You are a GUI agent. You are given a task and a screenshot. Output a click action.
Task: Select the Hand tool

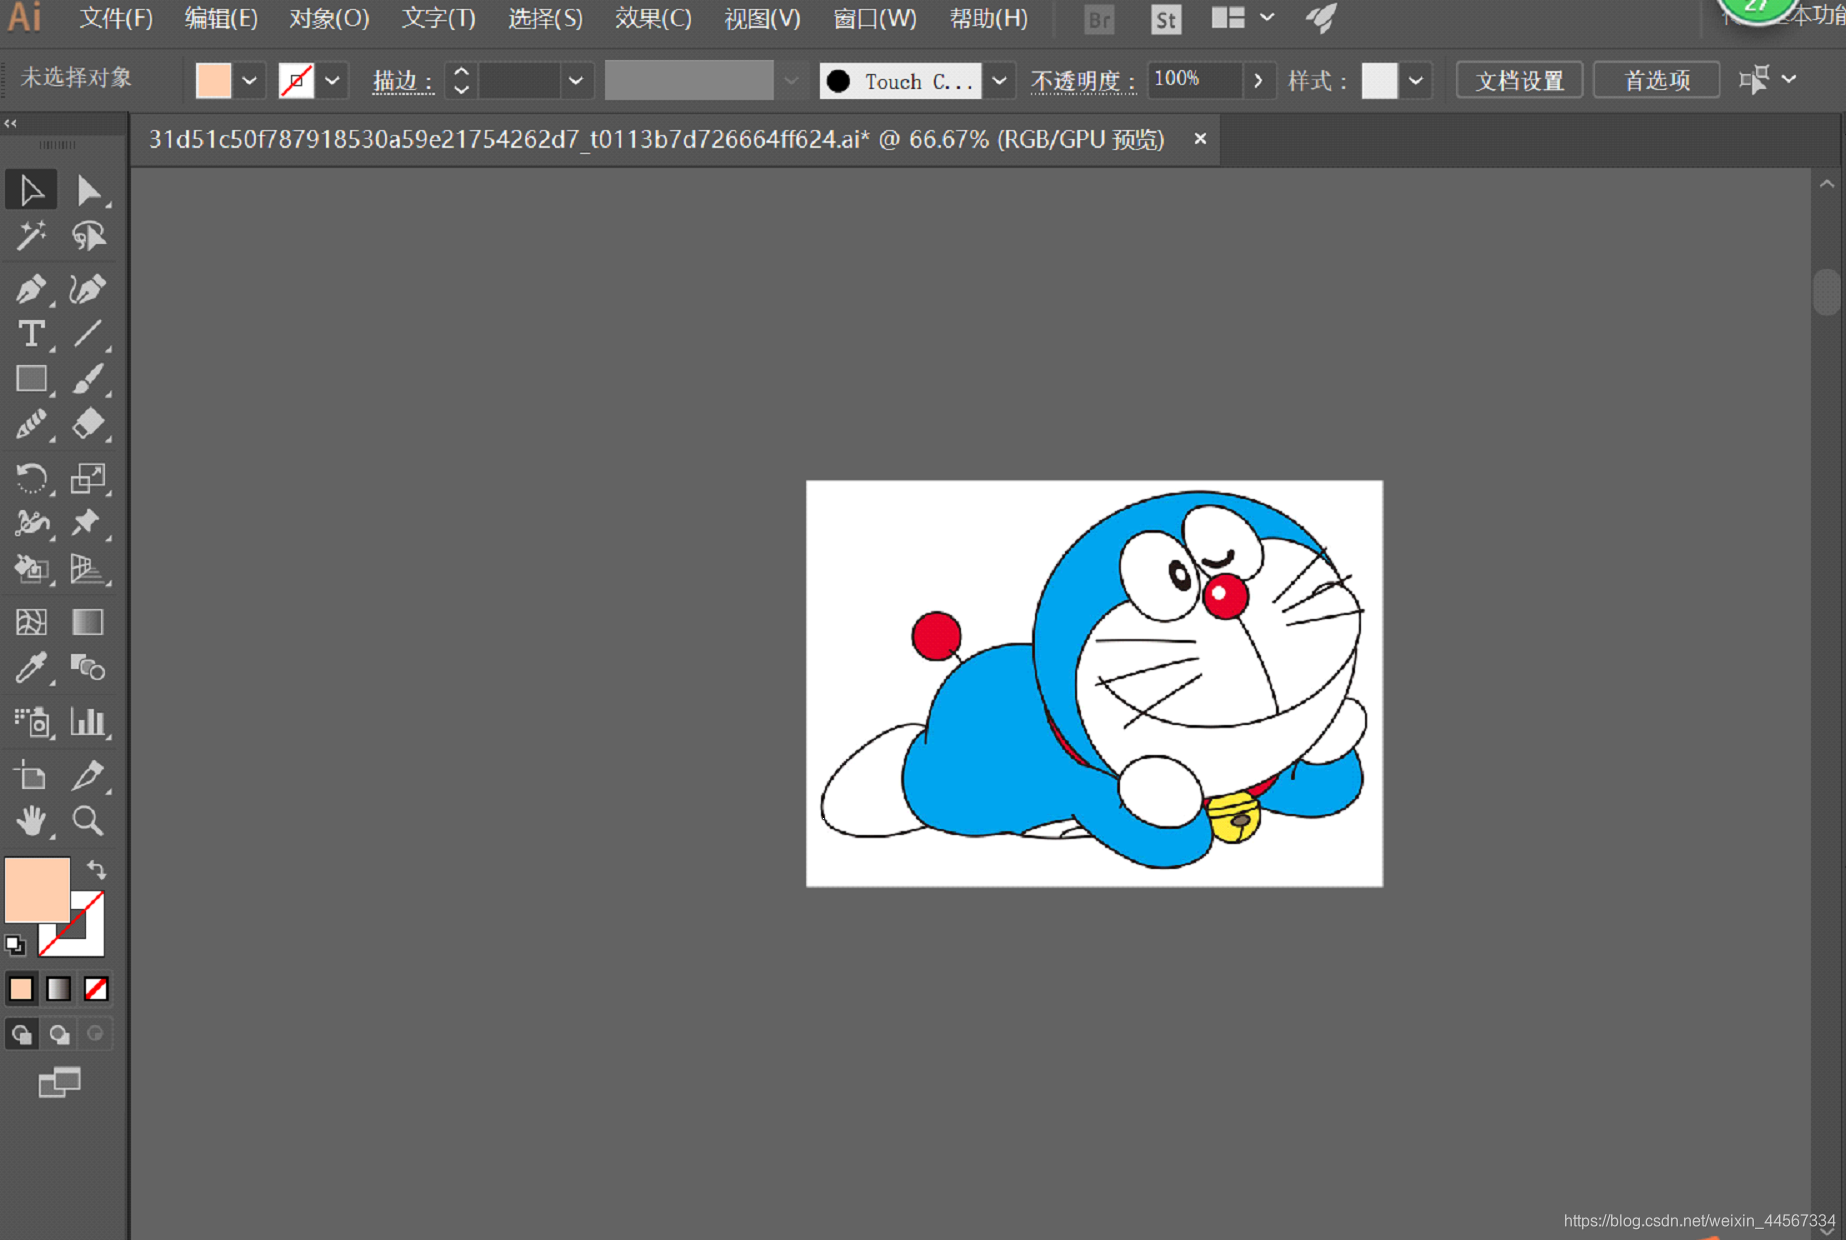tap(31, 821)
